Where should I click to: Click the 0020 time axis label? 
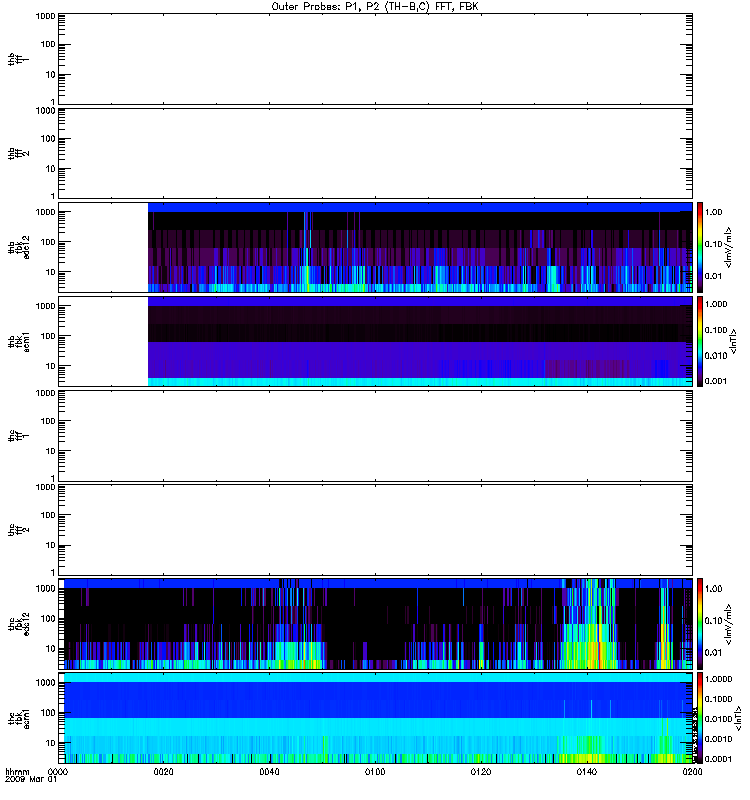click(x=163, y=772)
